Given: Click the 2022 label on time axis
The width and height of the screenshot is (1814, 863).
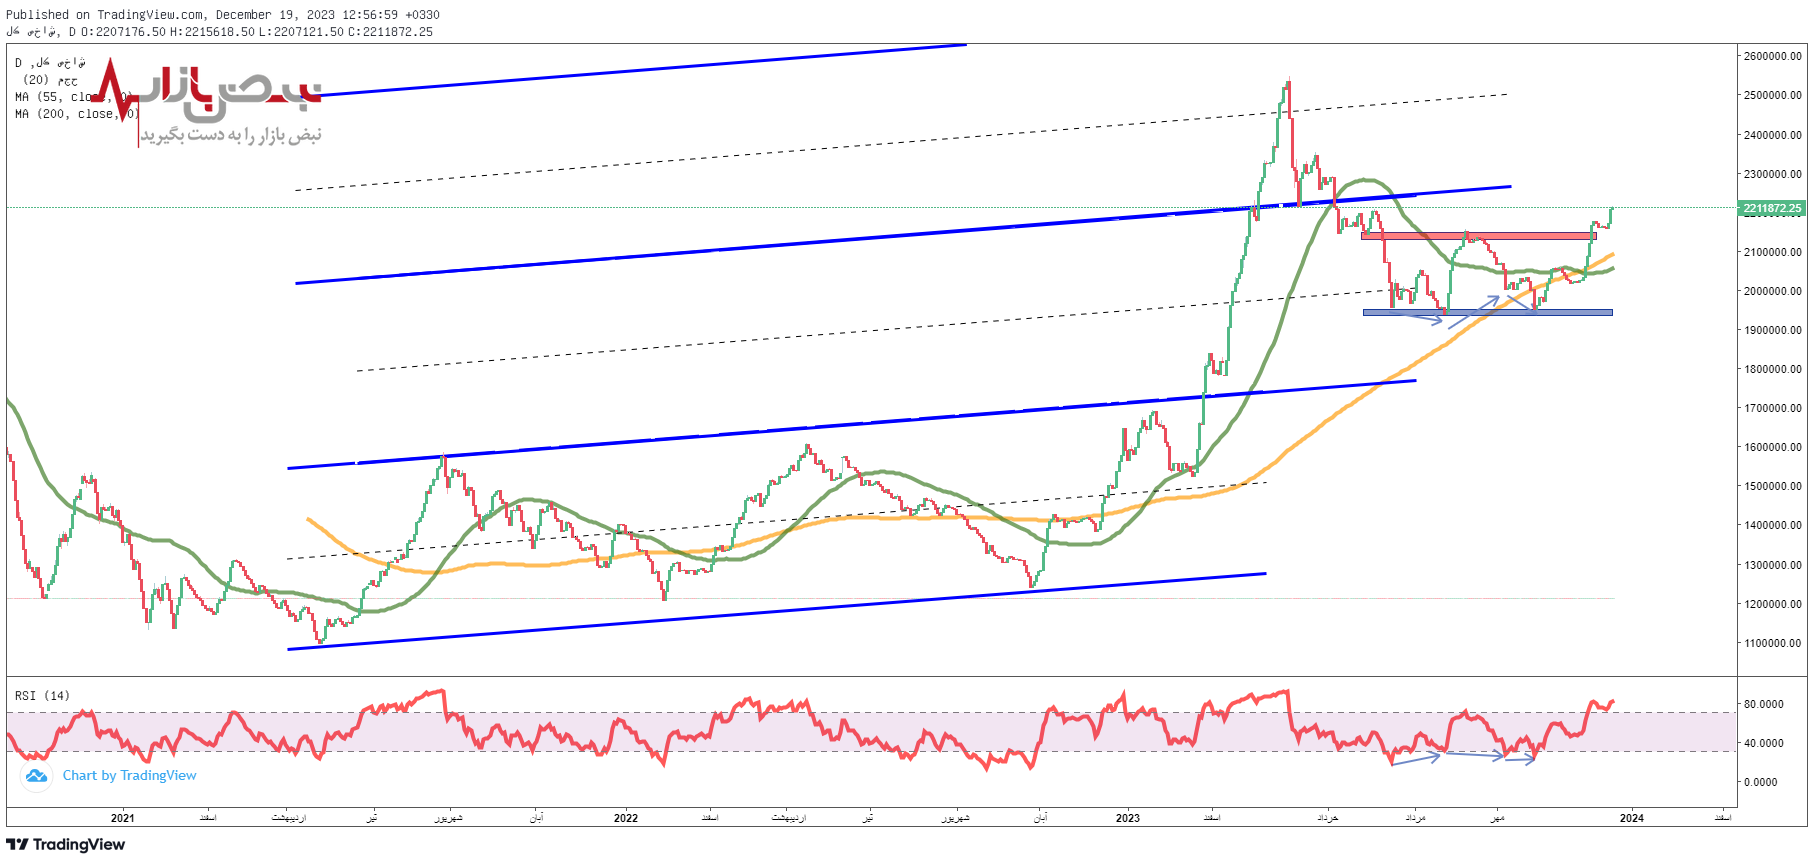Looking at the screenshot, I should pyautogui.click(x=625, y=818).
